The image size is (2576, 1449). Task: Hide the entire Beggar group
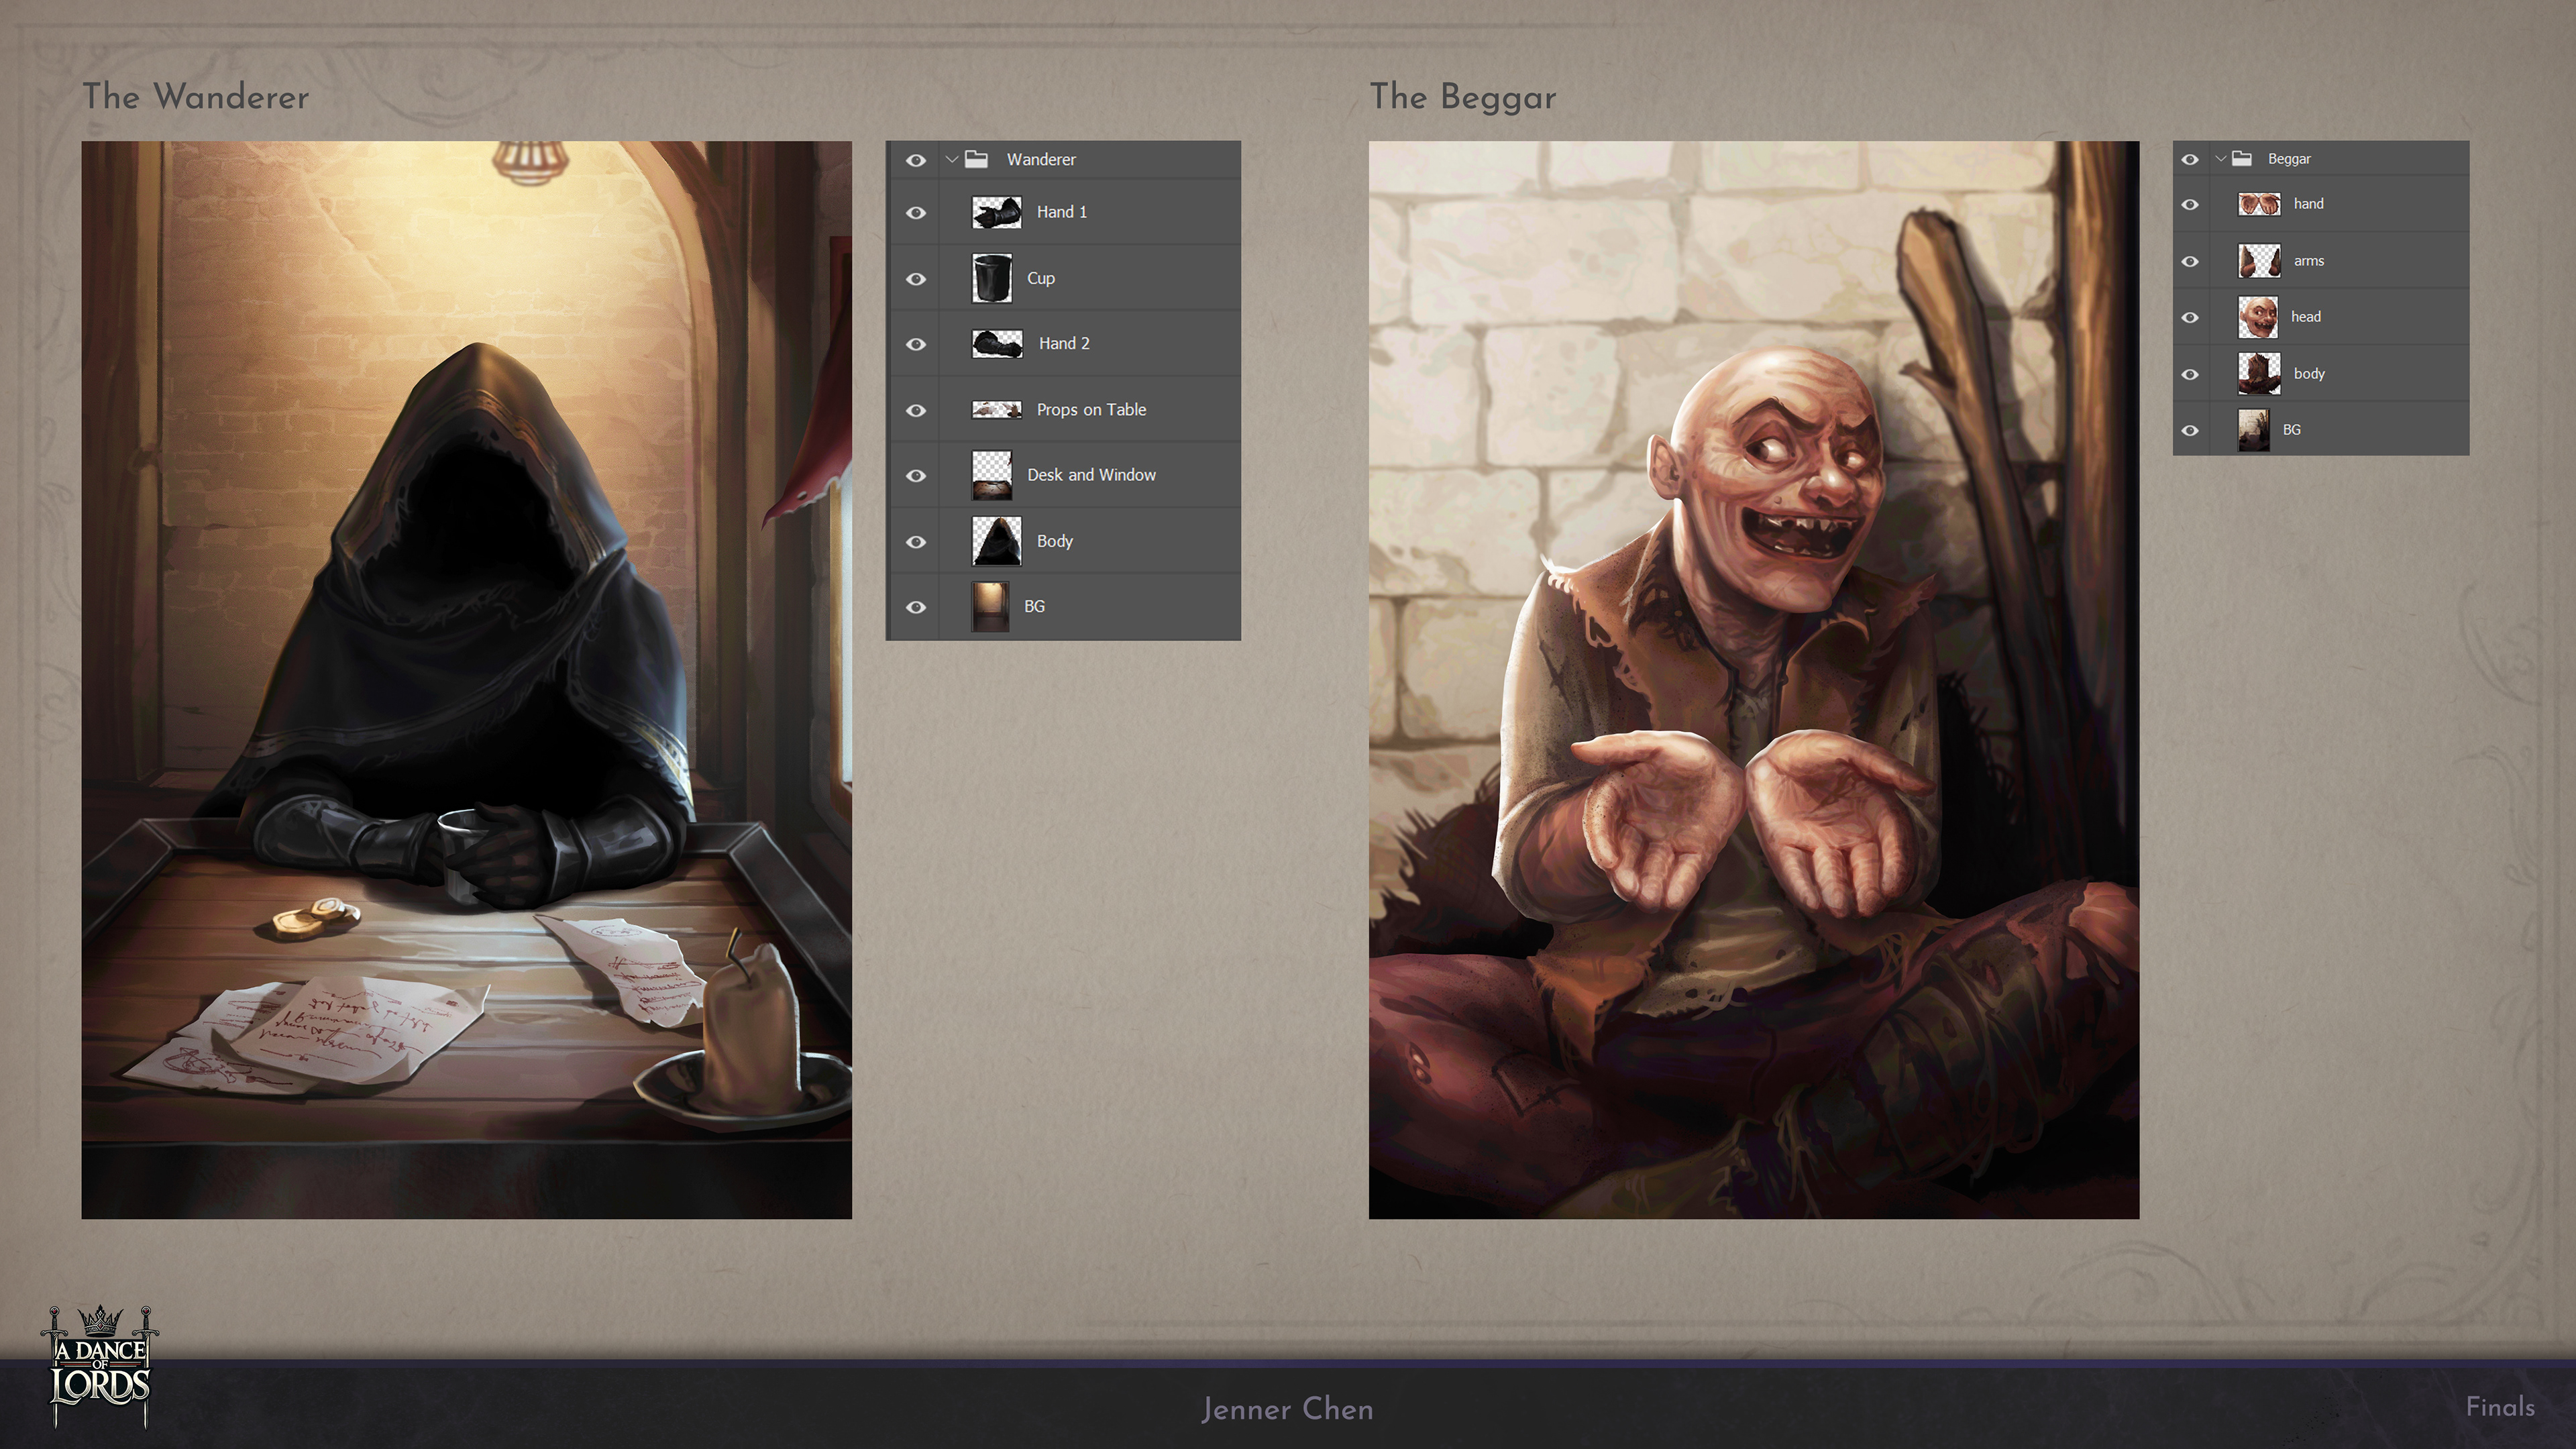pyautogui.click(x=2190, y=159)
